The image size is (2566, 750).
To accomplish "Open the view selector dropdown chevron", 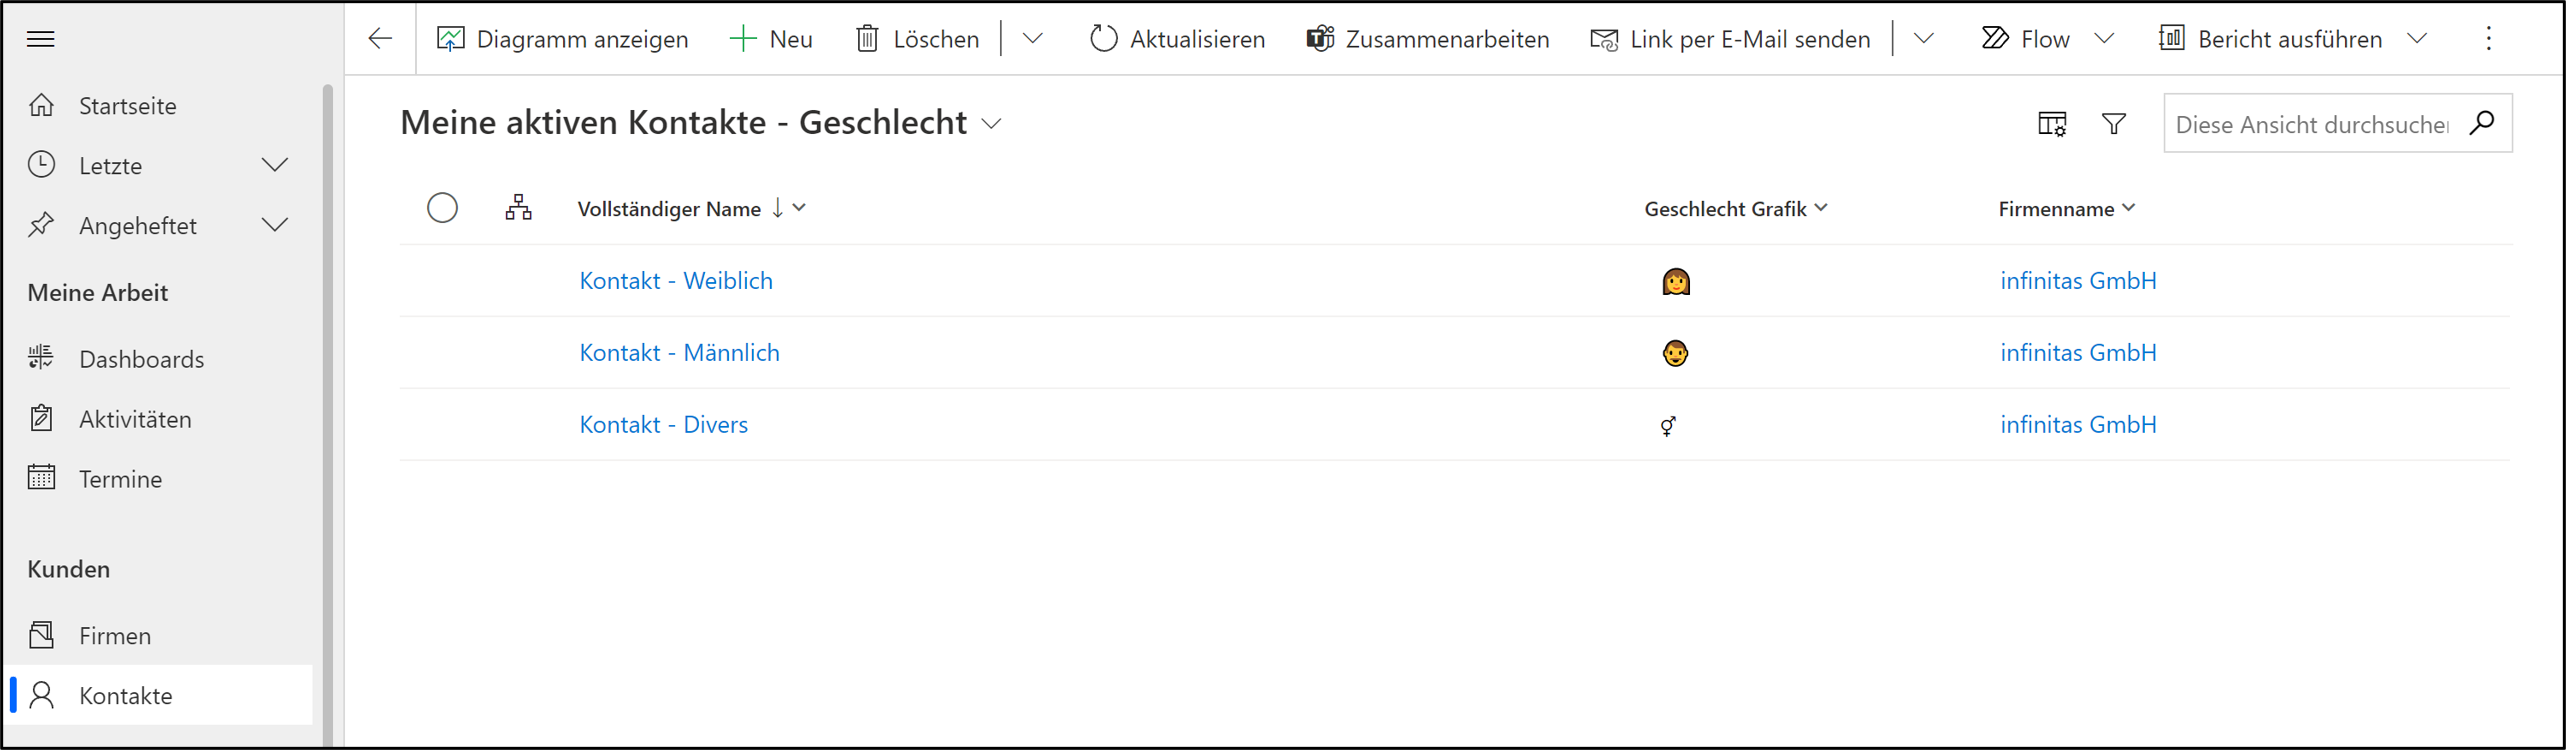I will (991, 124).
